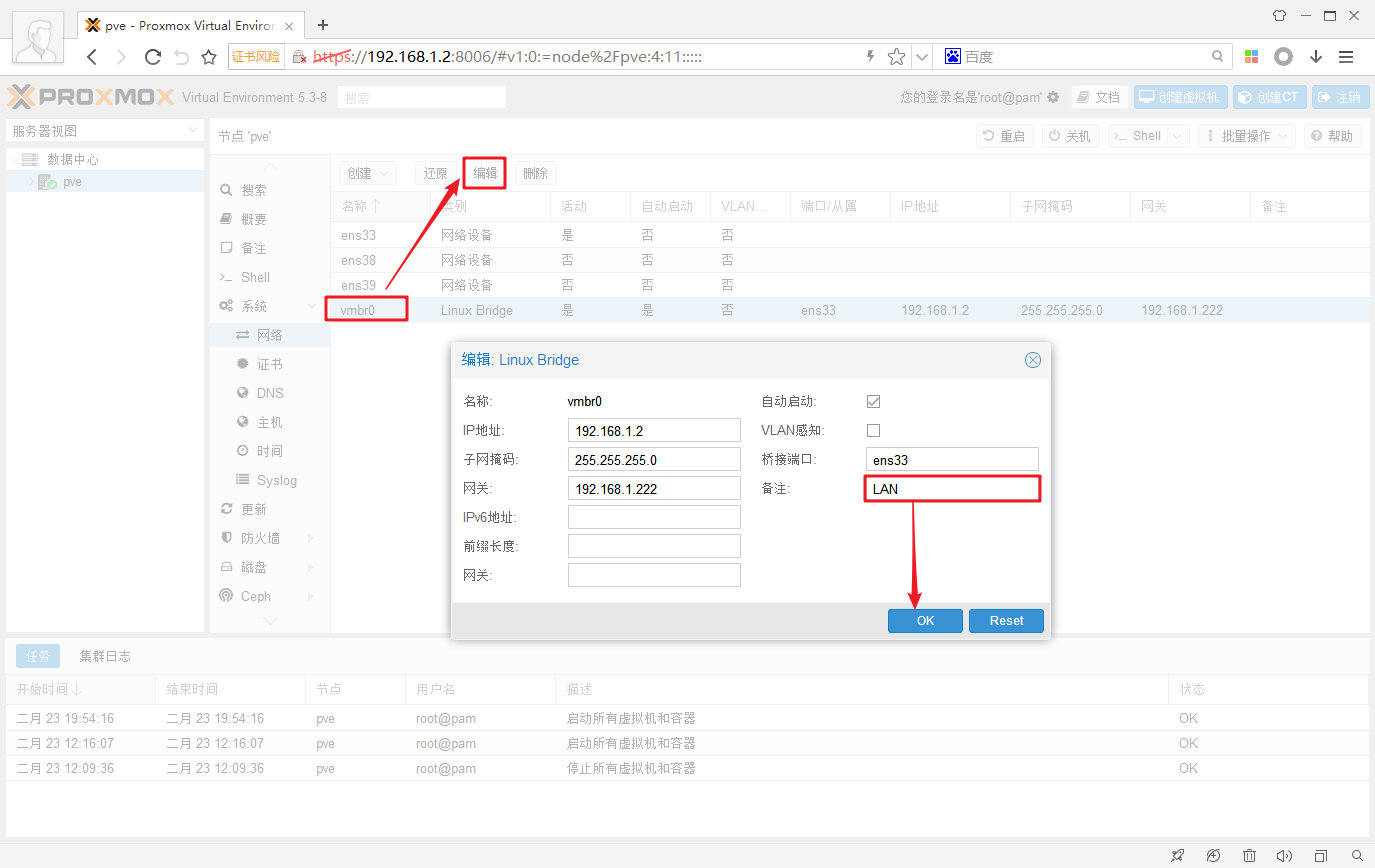Screen dimensions: 1375x868
Task: Click 删除 remove button
Action: pyautogui.click(x=535, y=173)
